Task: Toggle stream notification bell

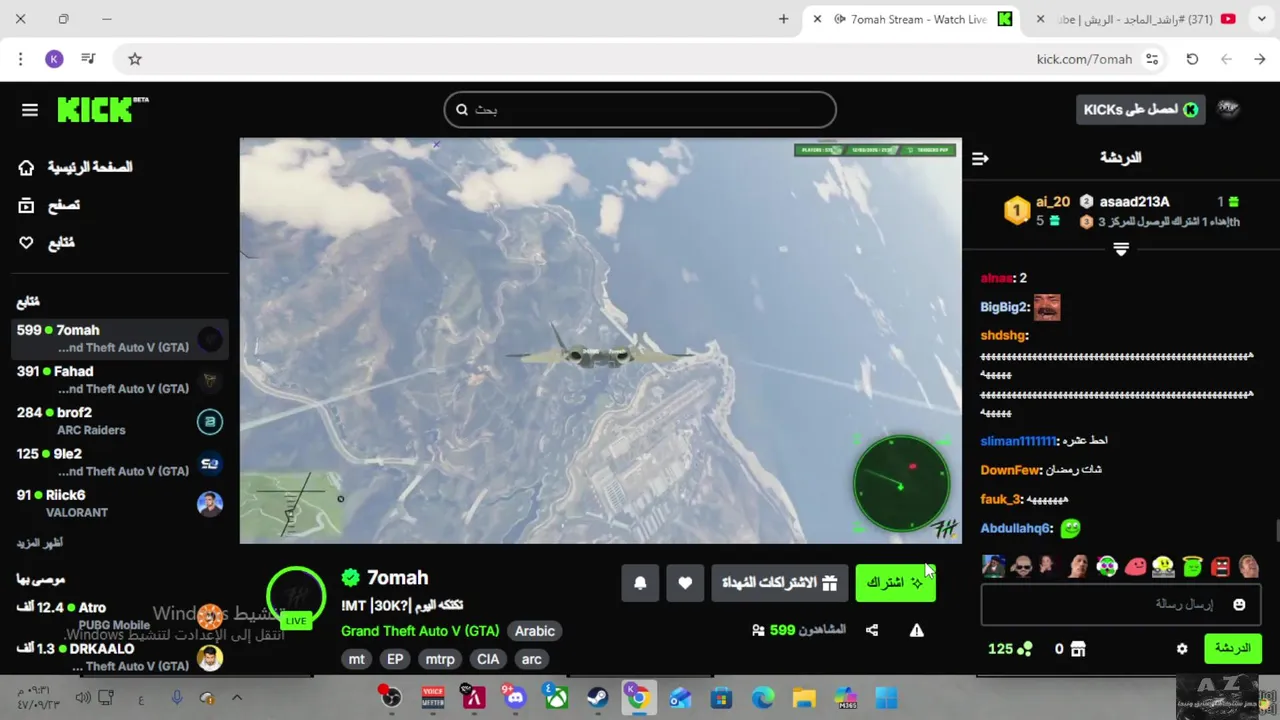Action: coord(640,583)
